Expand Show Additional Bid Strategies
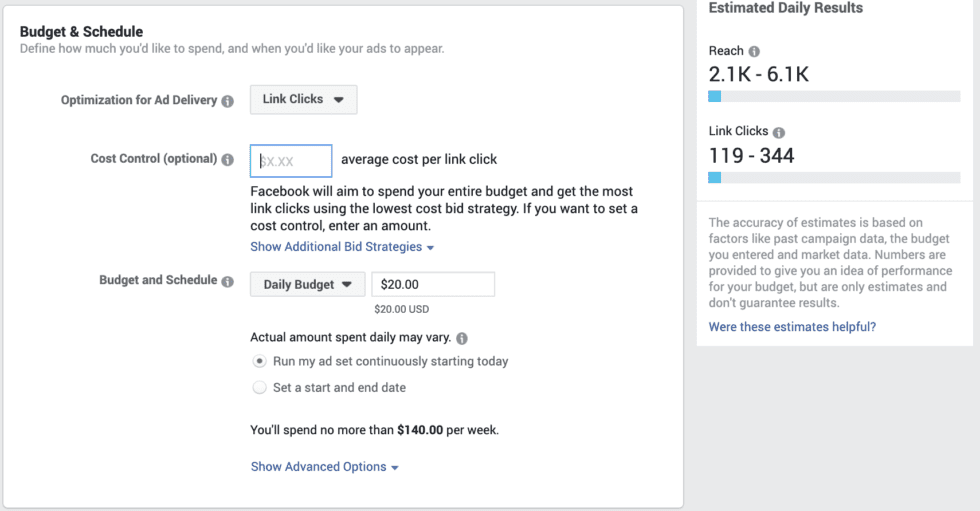980x511 pixels. pyautogui.click(x=342, y=247)
